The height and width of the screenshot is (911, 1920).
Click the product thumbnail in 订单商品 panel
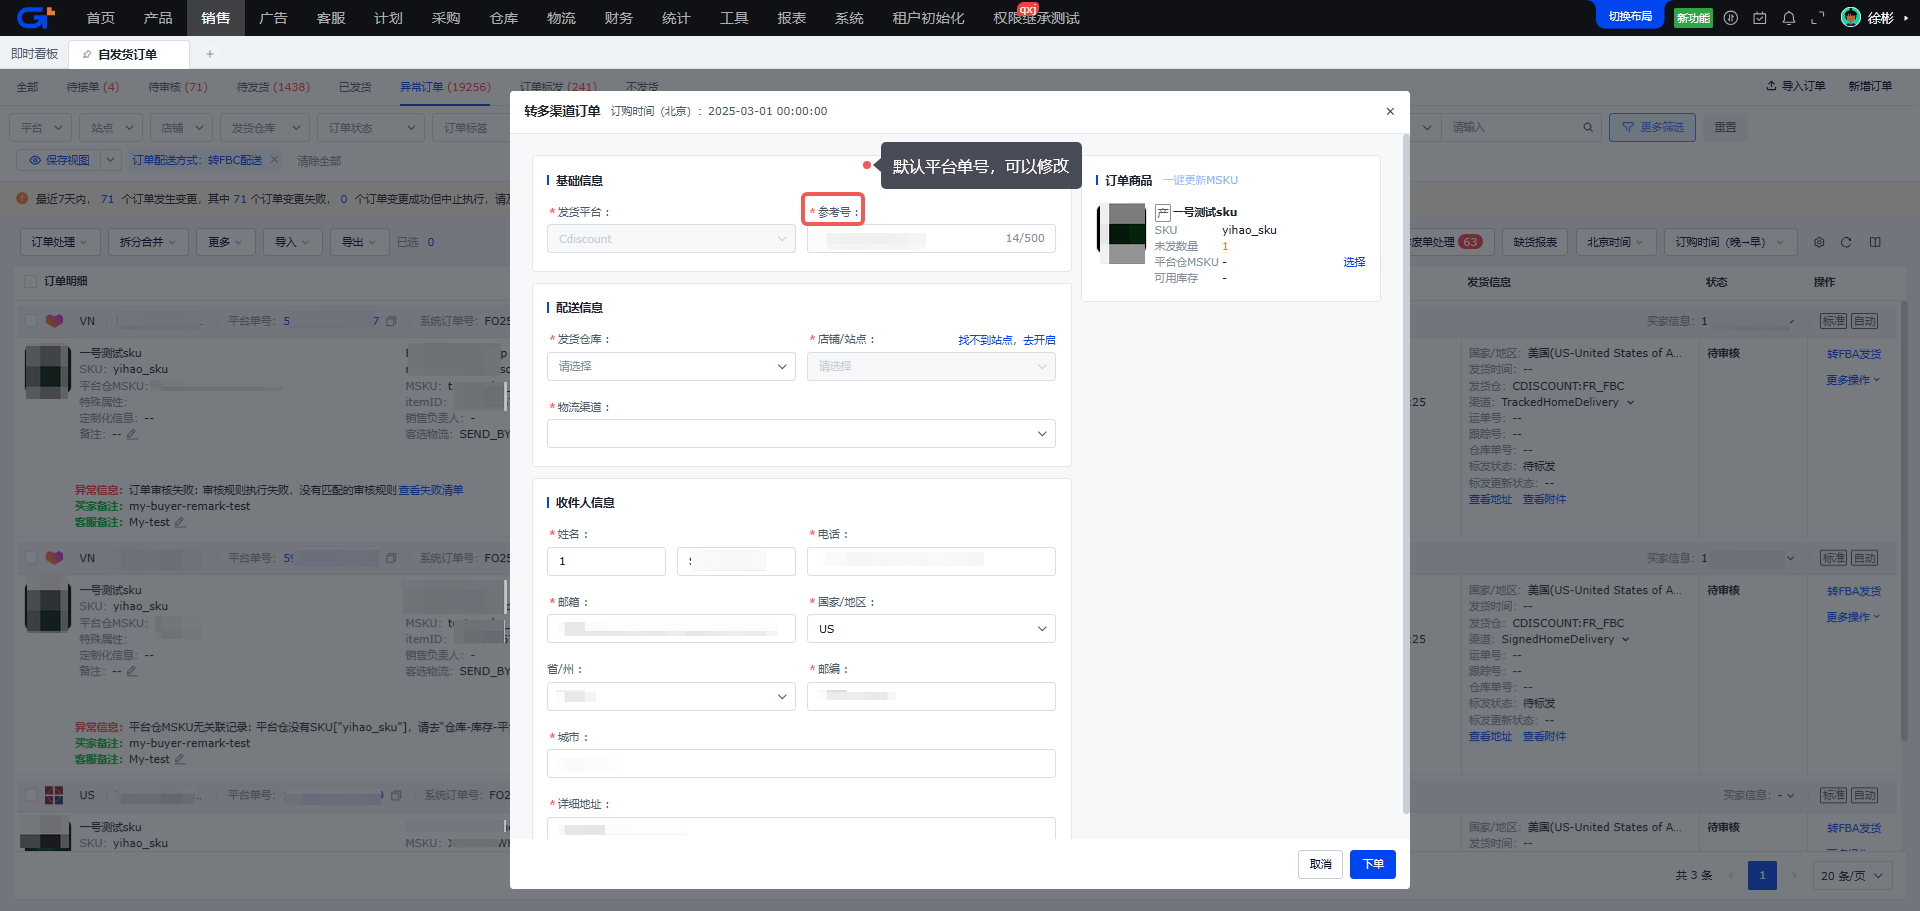coord(1121,234)
